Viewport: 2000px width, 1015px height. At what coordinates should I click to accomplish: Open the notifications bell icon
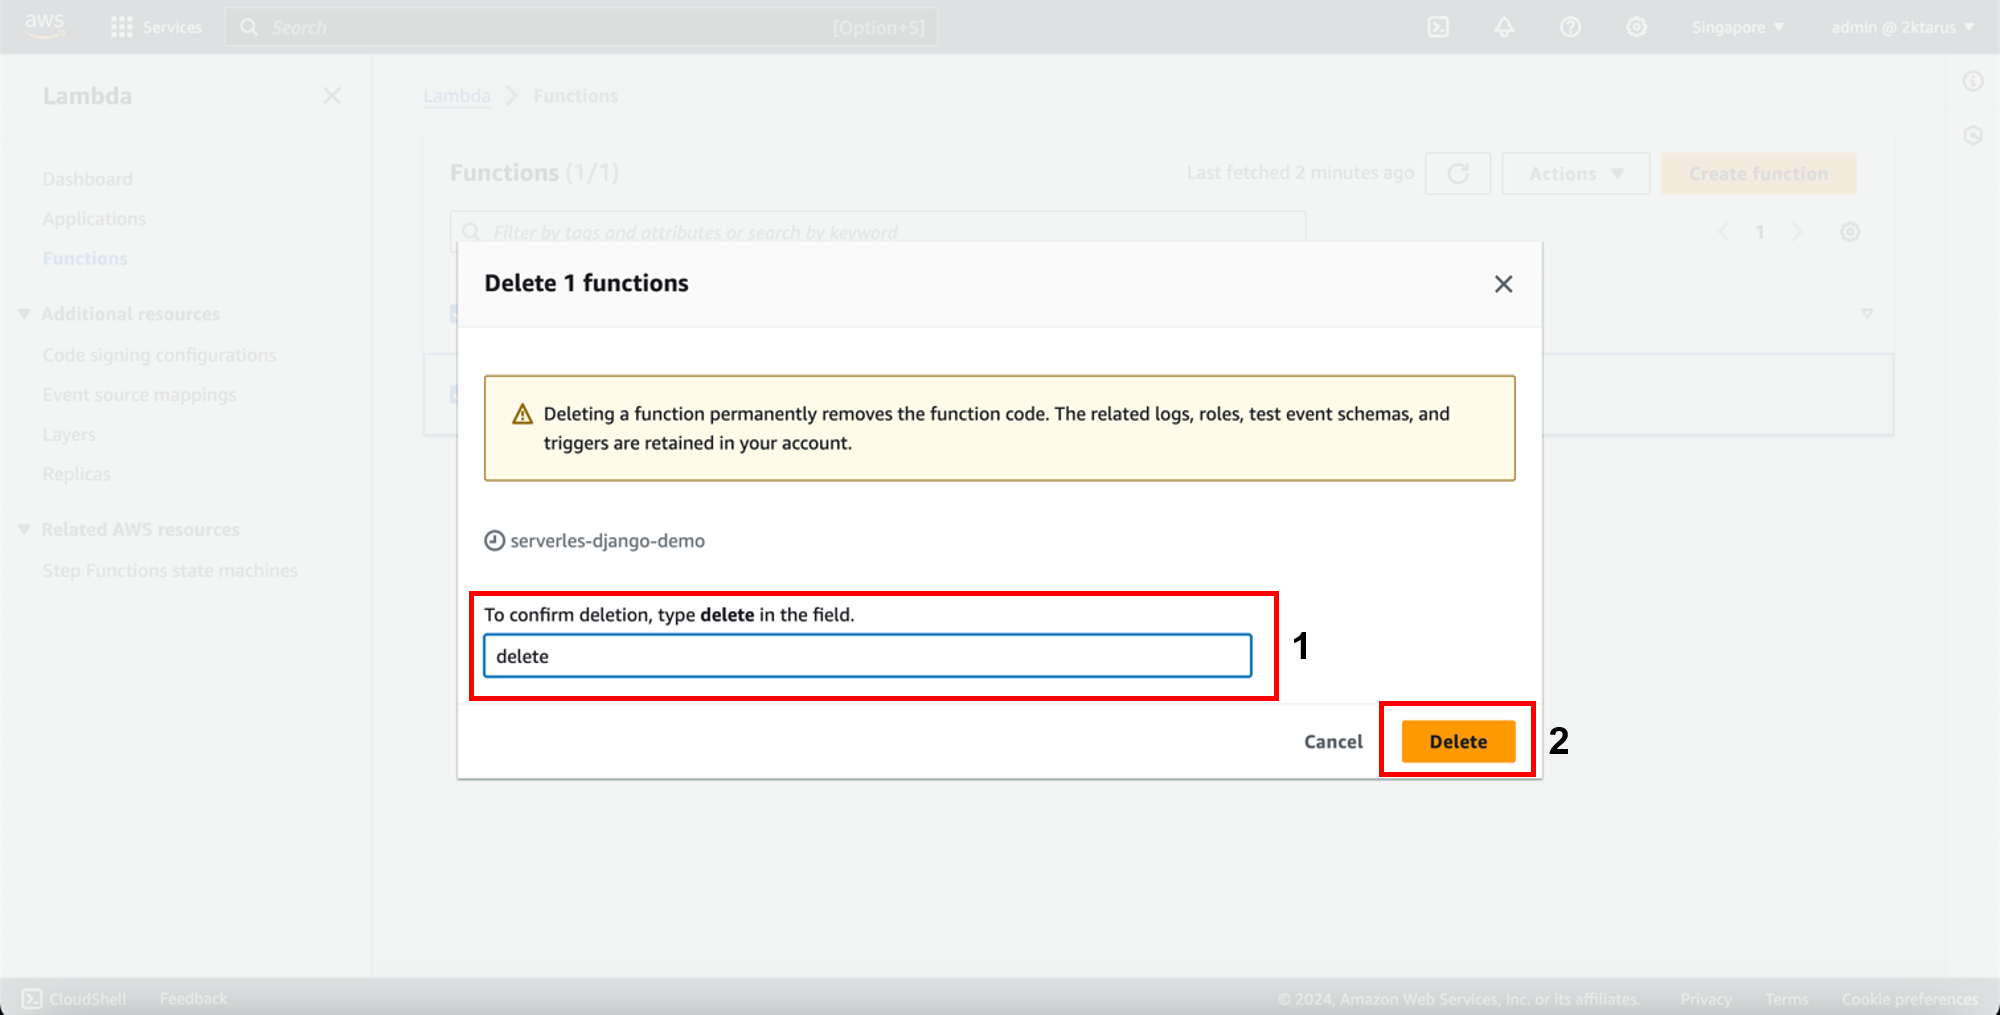(1504, 27)
